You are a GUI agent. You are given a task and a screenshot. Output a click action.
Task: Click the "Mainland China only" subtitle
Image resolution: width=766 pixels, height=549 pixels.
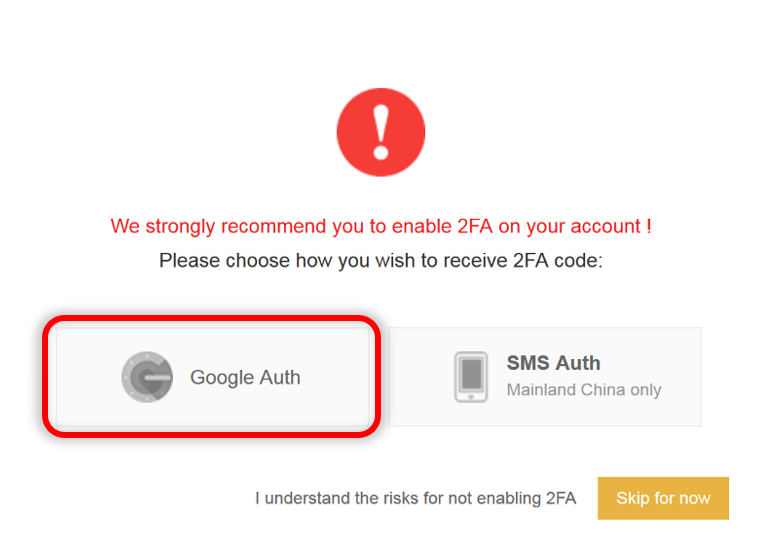(583, 390)
